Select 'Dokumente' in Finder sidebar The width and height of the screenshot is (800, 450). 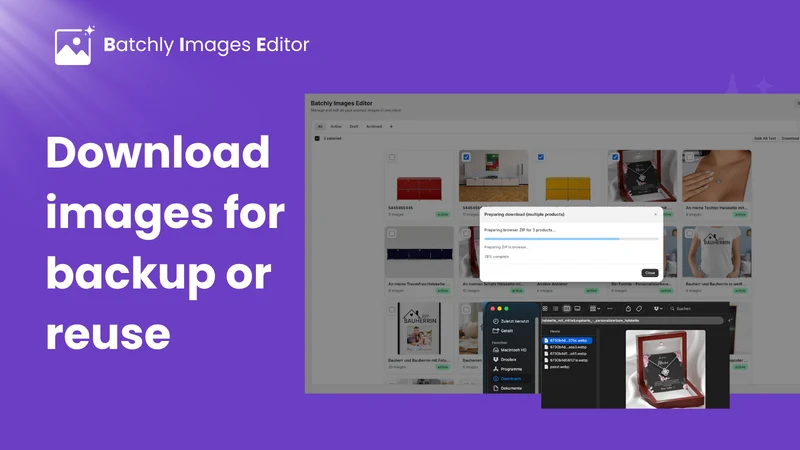pos(507,388)
